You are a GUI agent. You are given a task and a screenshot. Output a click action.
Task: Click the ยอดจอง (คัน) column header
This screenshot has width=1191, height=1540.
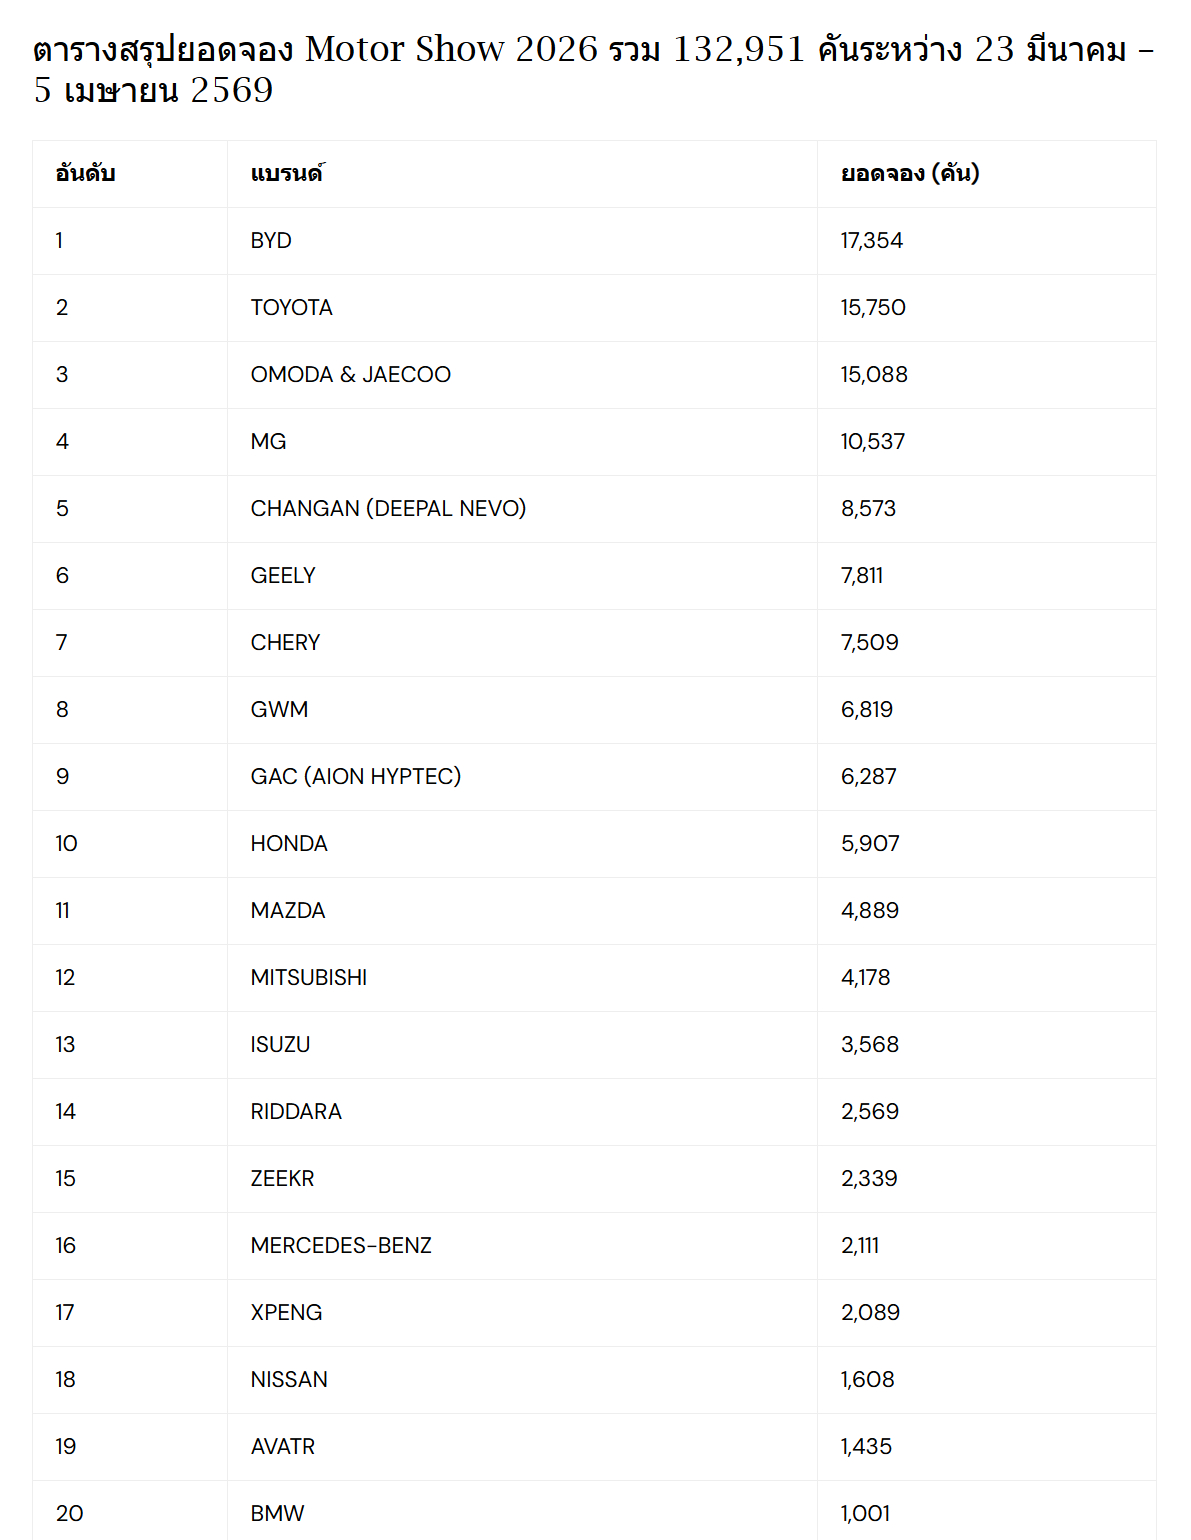pos(910,174)
